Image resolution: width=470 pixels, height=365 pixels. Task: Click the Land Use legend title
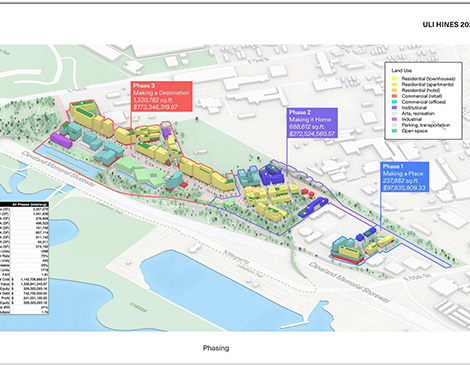(401, 71)
